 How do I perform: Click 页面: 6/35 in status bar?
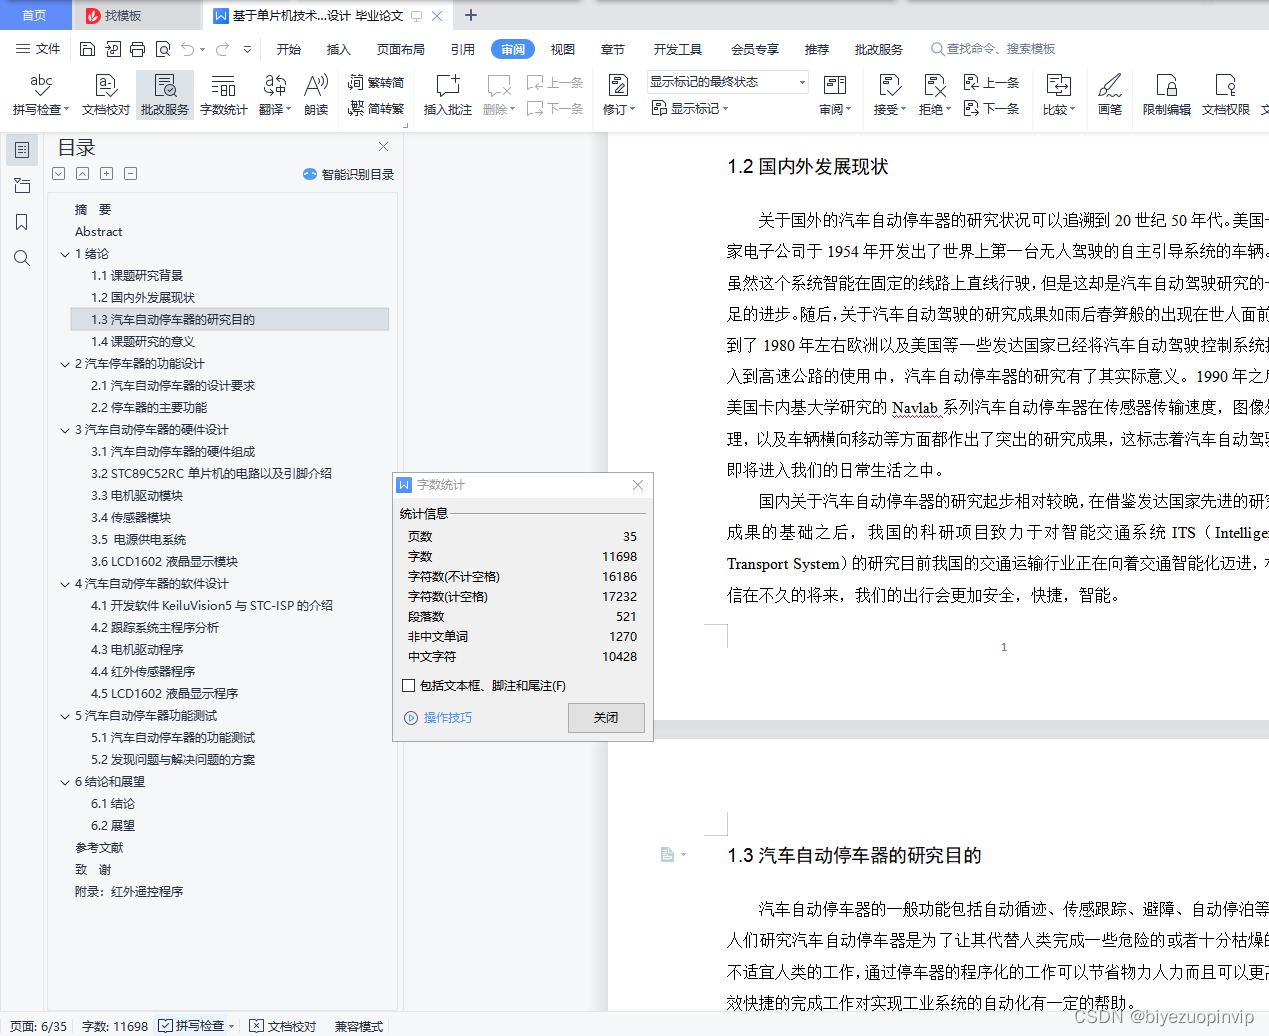pyautogui.click(x=38, y=1026)
